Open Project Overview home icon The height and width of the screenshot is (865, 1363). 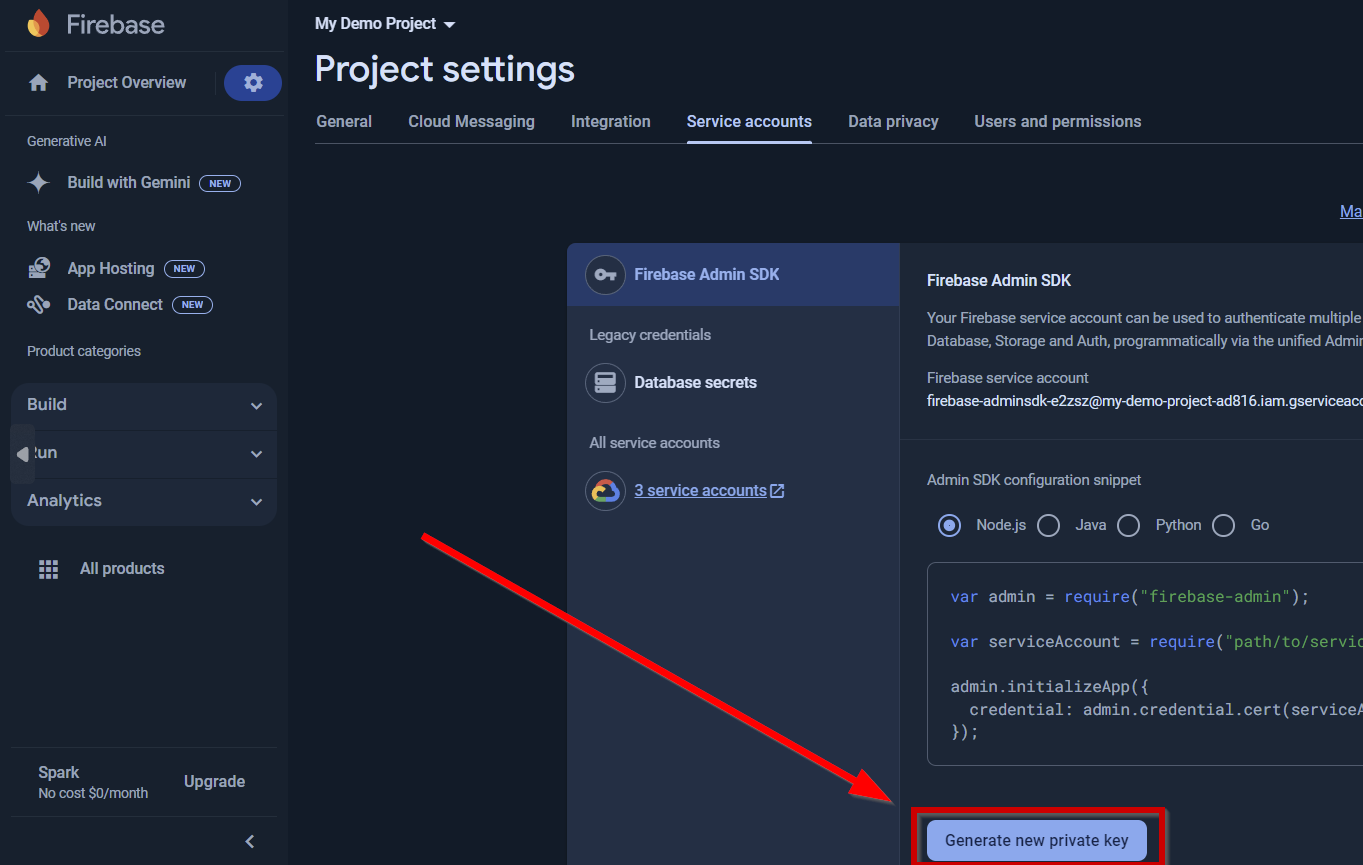38,82
